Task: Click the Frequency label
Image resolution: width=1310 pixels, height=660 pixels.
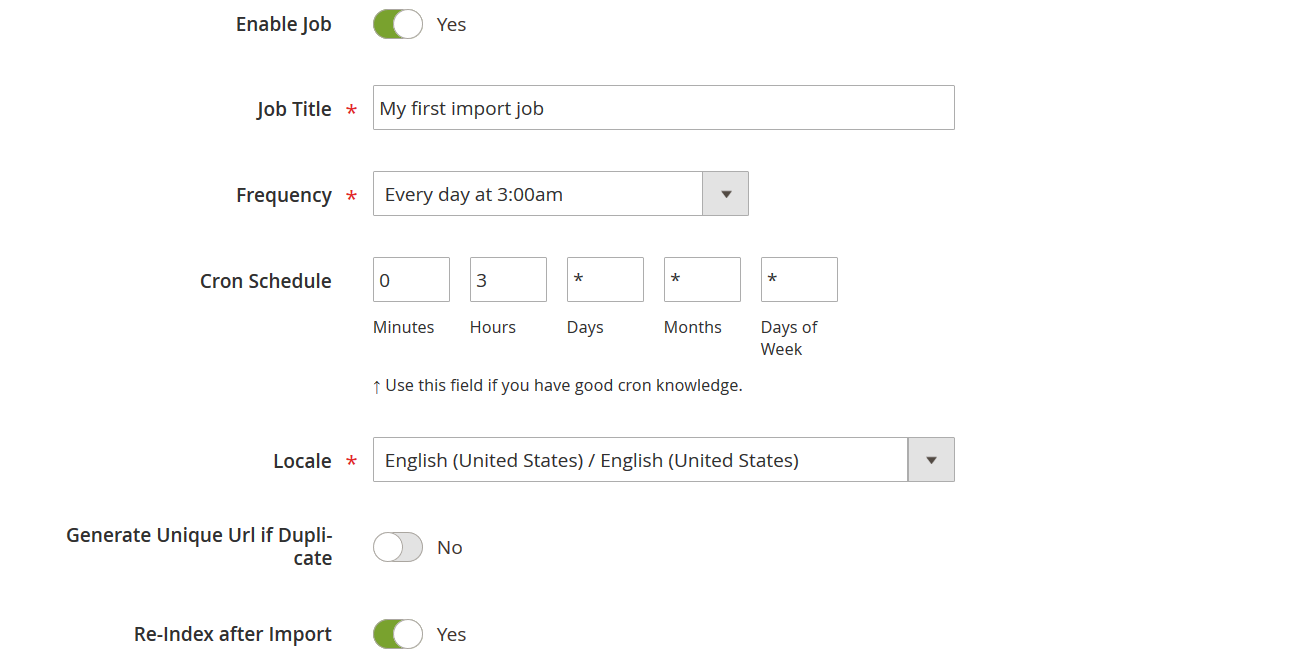Action: (x=284, y=195)
